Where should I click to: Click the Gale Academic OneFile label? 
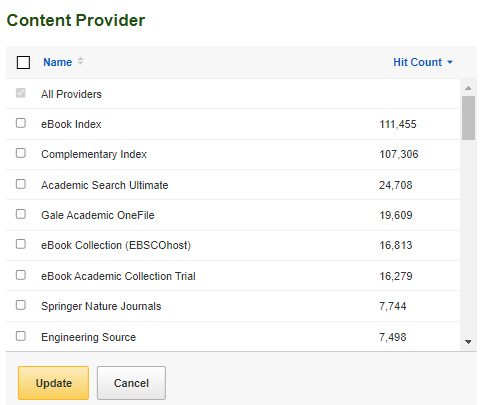pyautogui.click(x=98, y=215)
